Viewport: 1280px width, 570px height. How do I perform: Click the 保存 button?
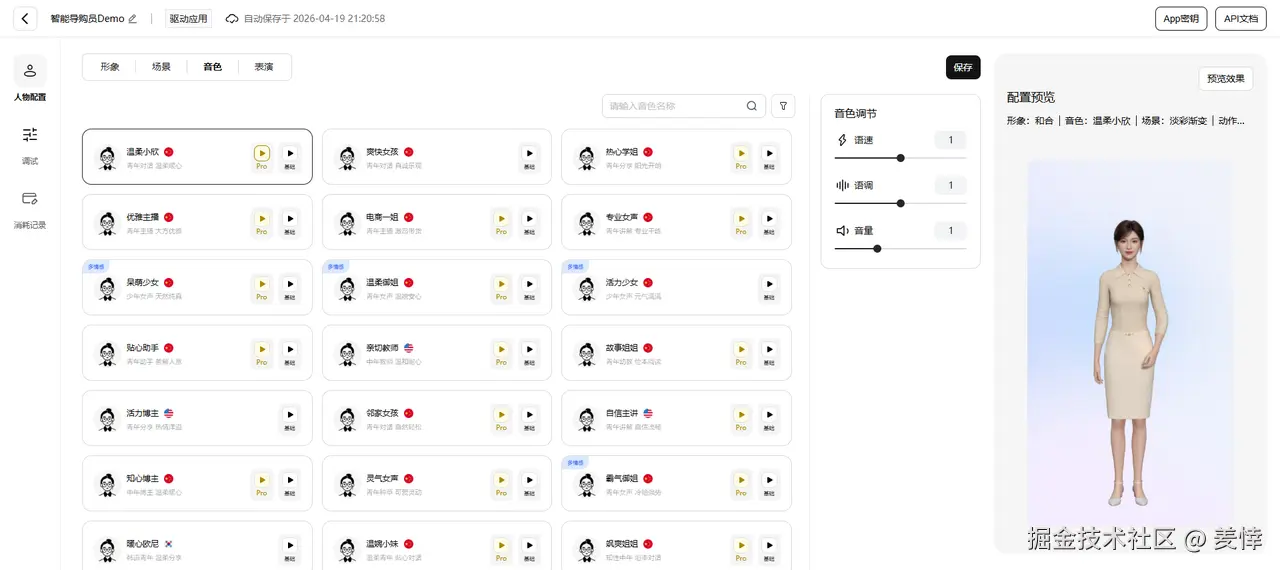point(963,67)
